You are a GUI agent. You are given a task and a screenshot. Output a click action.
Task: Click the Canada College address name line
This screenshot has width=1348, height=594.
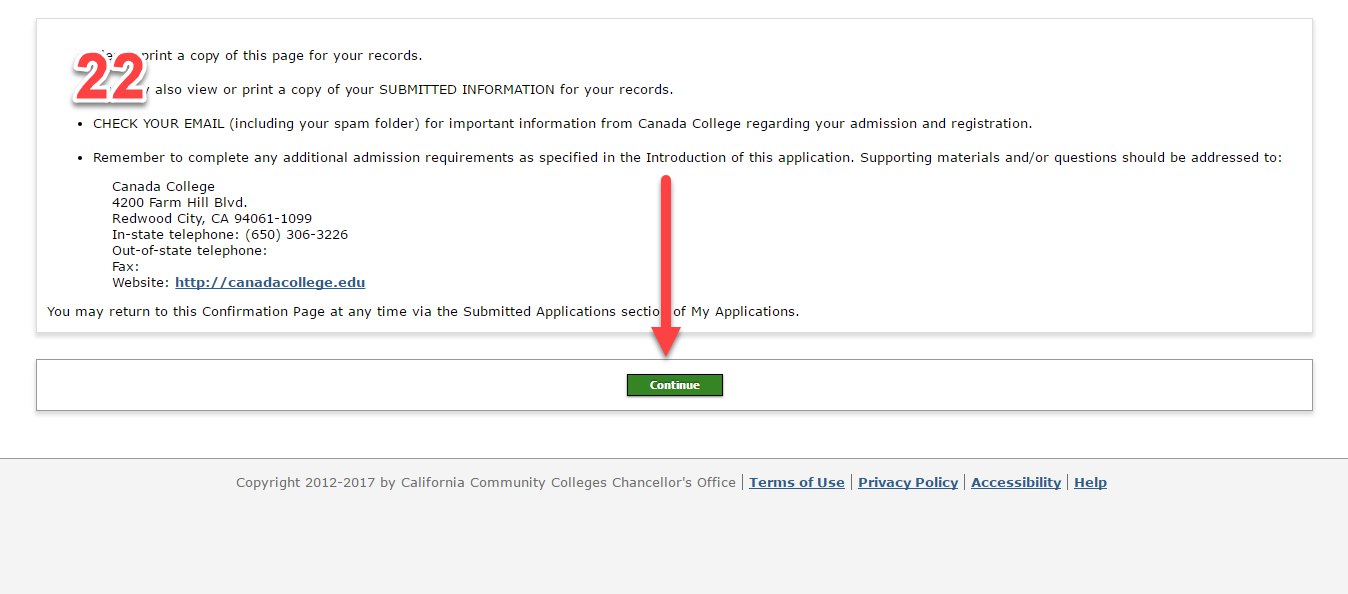point(163,187)
